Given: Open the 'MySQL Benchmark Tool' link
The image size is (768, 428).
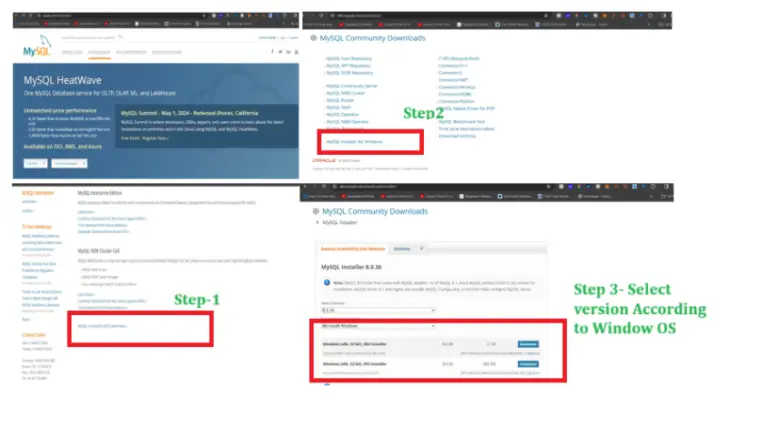Looking at the screenshot, I should click(461, 121).
